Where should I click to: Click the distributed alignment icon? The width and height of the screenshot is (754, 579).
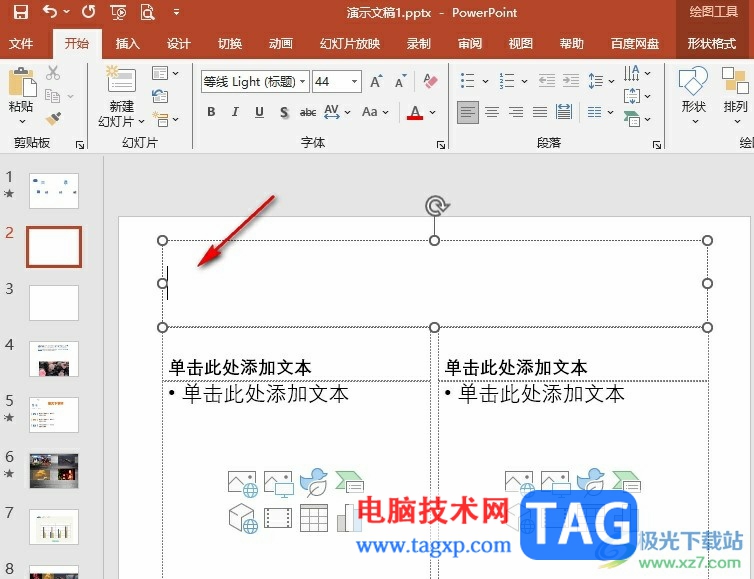[564, 112]
